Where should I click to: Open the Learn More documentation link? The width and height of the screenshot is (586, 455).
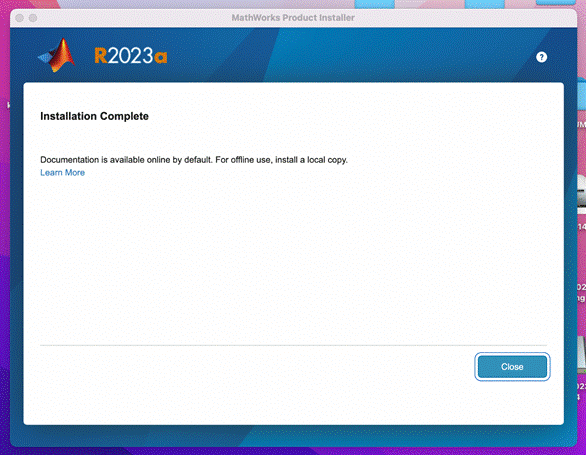pyautogui.click(x=62, y=172)
